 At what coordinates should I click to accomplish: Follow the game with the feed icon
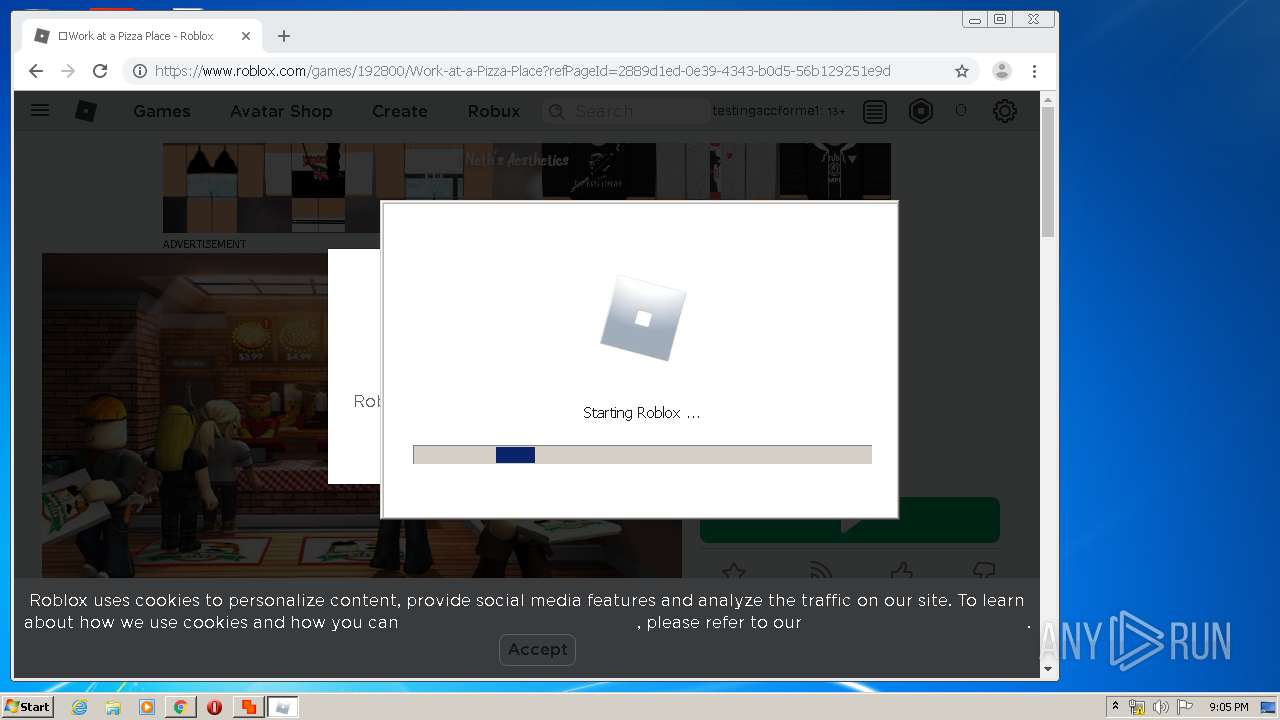819,571
